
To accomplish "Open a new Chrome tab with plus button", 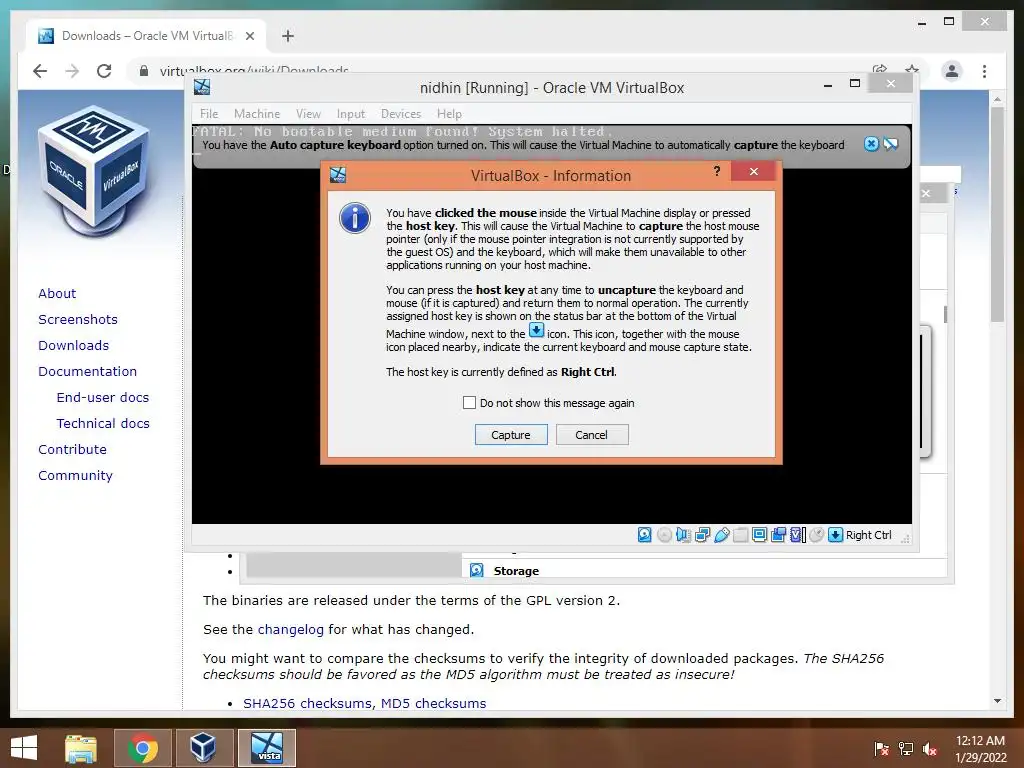I will (x=287, y=36).
